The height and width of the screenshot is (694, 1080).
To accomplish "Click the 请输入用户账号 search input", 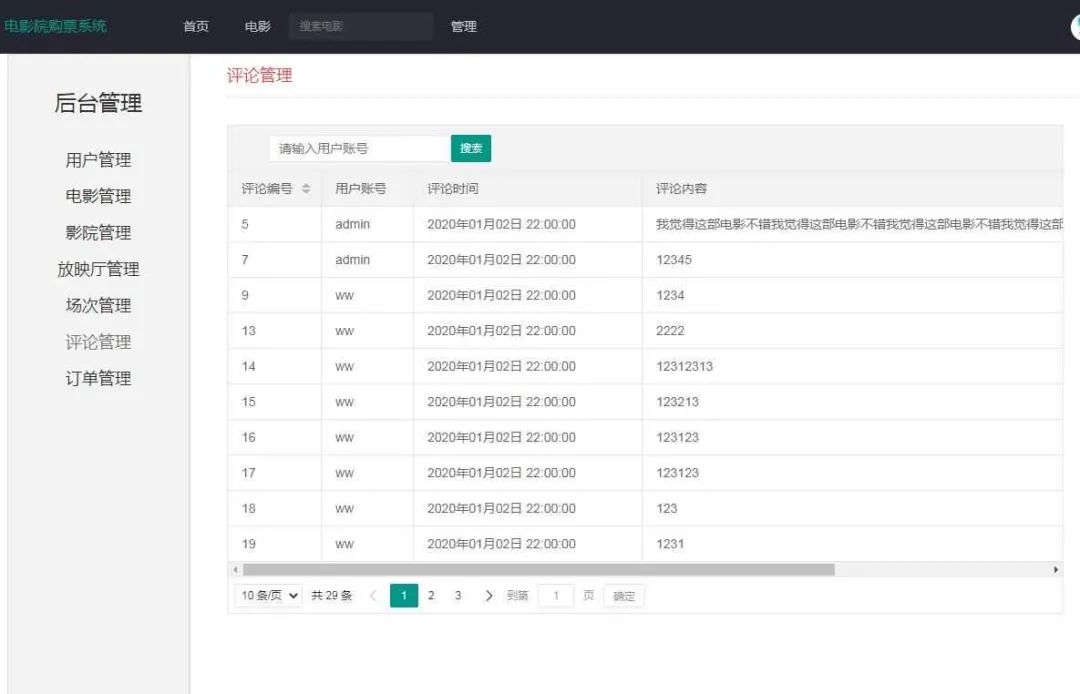I will [355, 147].
